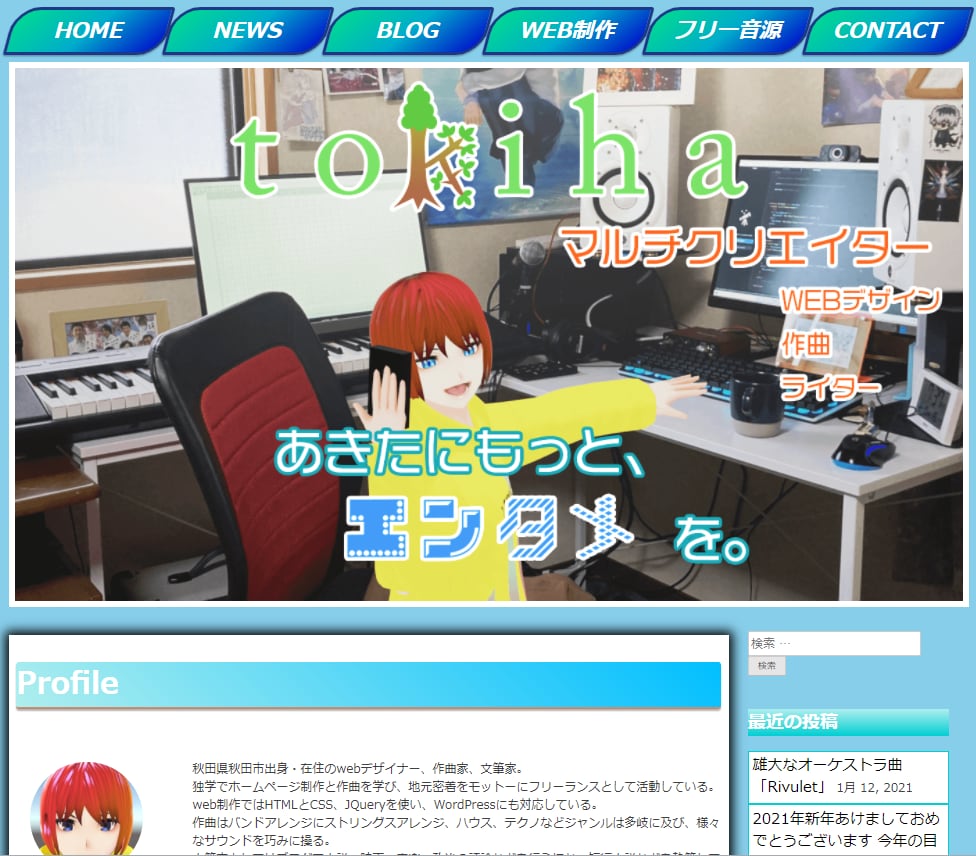Click the ライター text in banner

click(830, 387)
